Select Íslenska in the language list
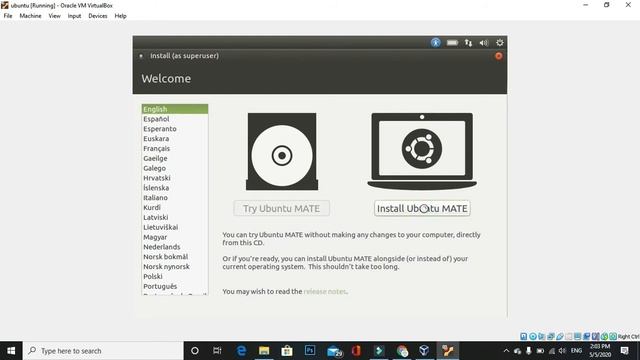 [x=175, y=188]
